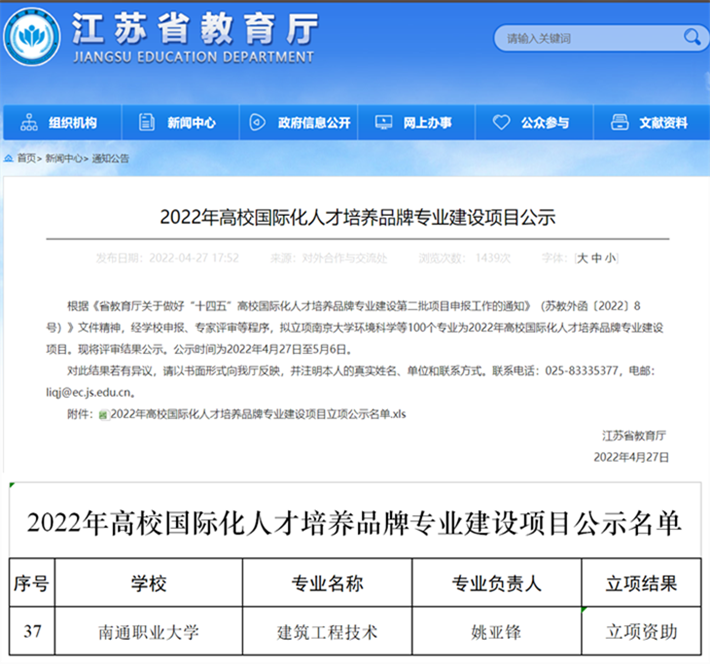
Task: Go to 新闻中心 in the breadcrumb
Action: [x=64, y=158]
